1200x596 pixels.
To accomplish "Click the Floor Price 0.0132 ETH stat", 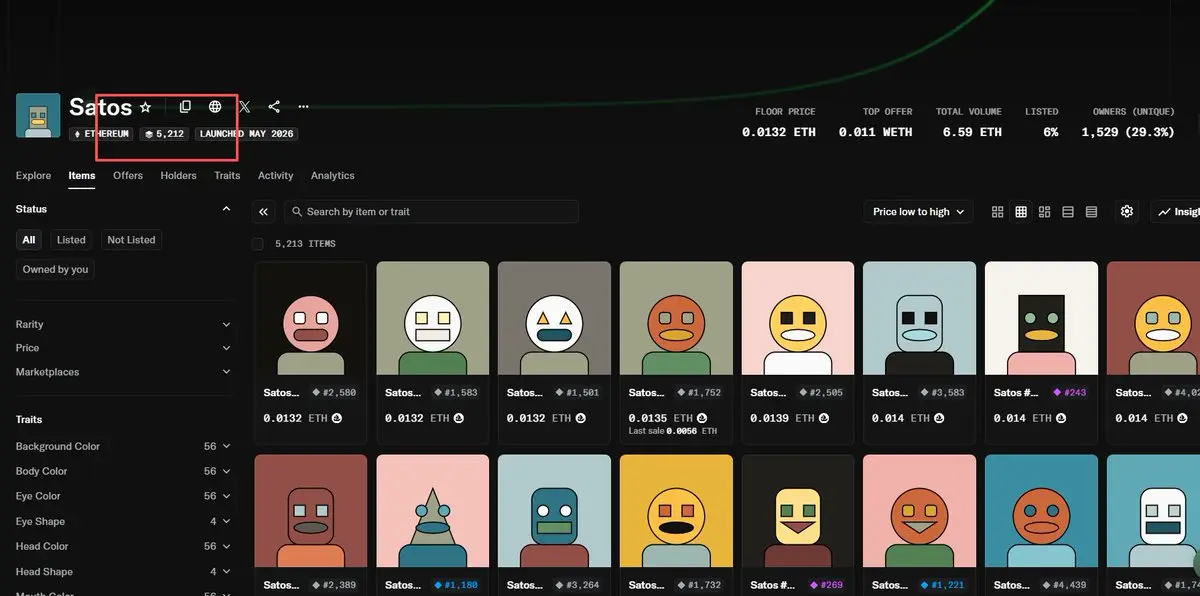I will click(779, 122).
